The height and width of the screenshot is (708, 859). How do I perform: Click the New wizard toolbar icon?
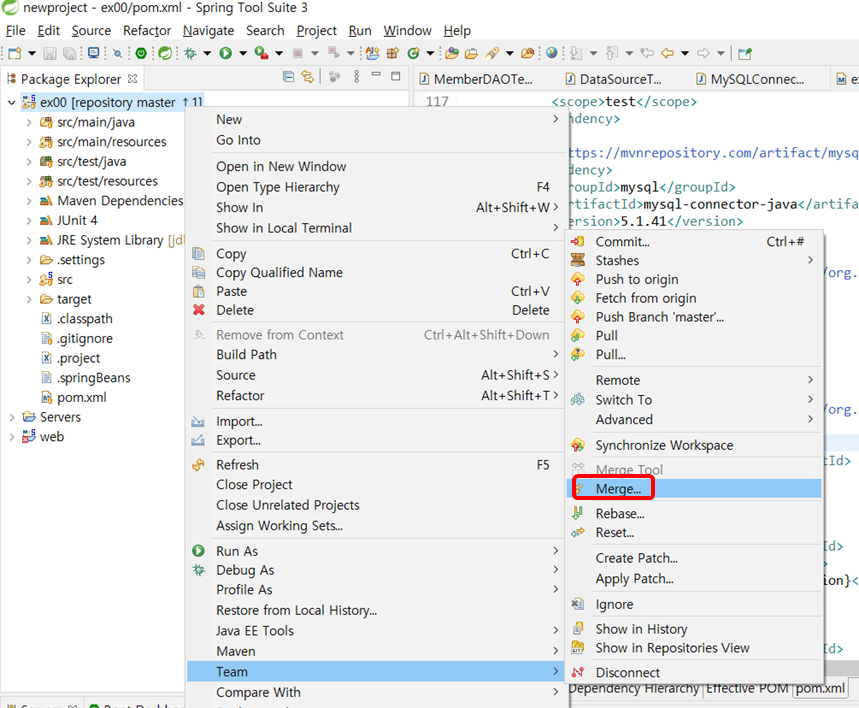pyautogui.click(x=15, y=53)
